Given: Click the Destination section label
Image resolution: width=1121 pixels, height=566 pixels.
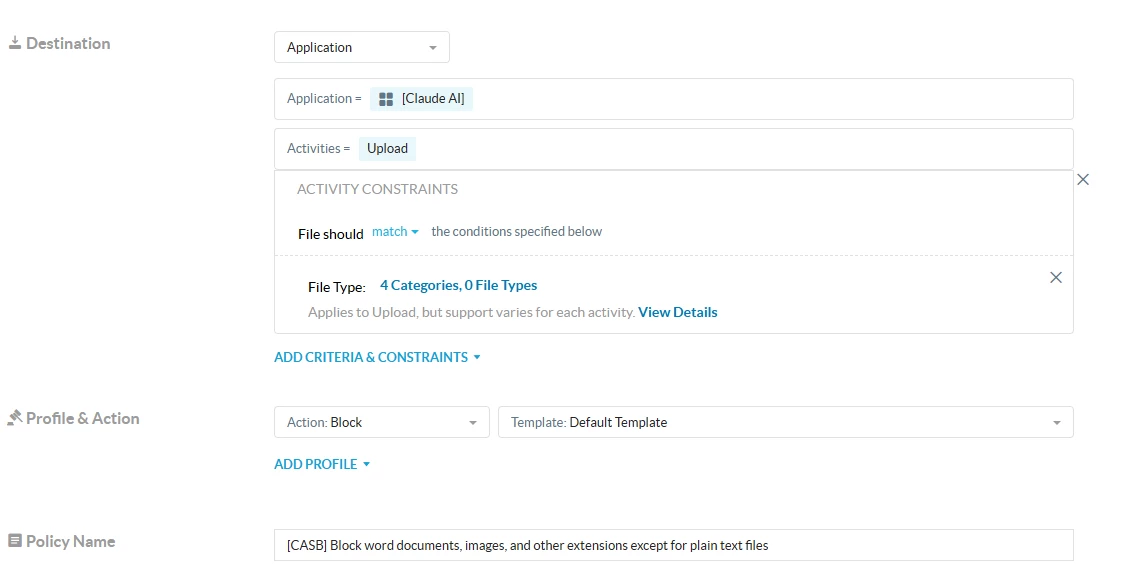Looking at the screenshot, I should [x=68, y=44].
